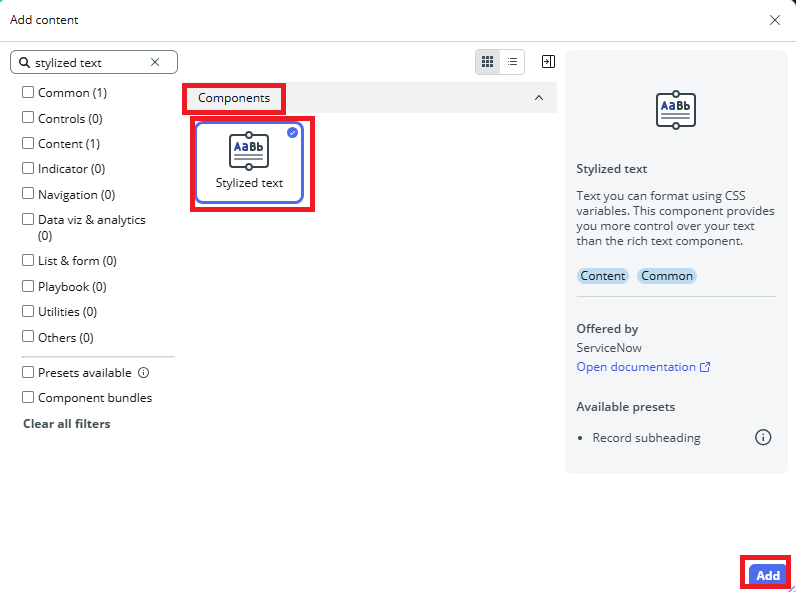This screenshot has width=796, height=592.
Task: Show info for Record subheading preset
Action: click(763, 438)
